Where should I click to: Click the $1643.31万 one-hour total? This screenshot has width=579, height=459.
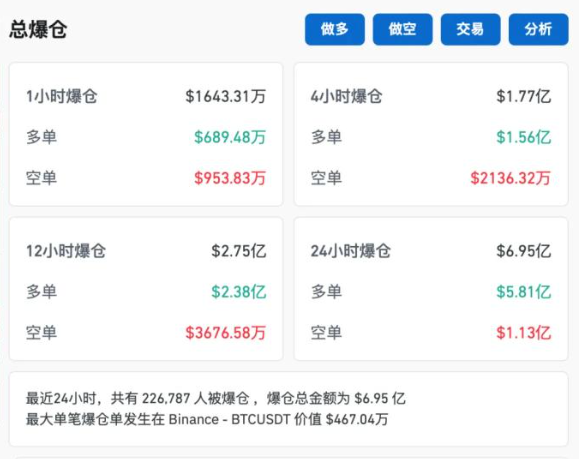[x=226, y=96]
